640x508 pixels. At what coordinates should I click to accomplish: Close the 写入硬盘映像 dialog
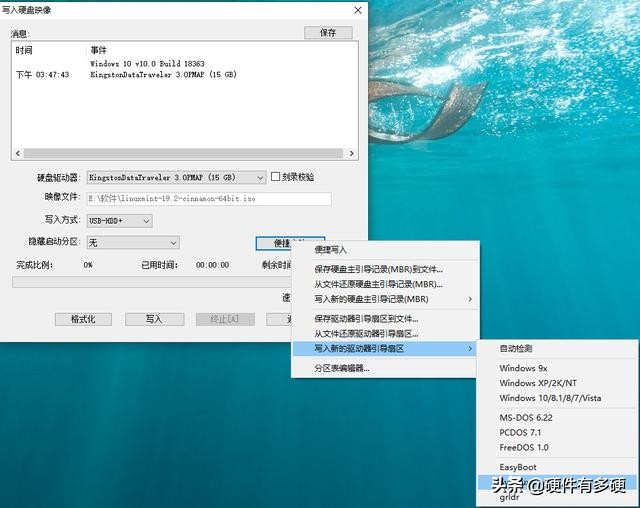tap(358, 10)
